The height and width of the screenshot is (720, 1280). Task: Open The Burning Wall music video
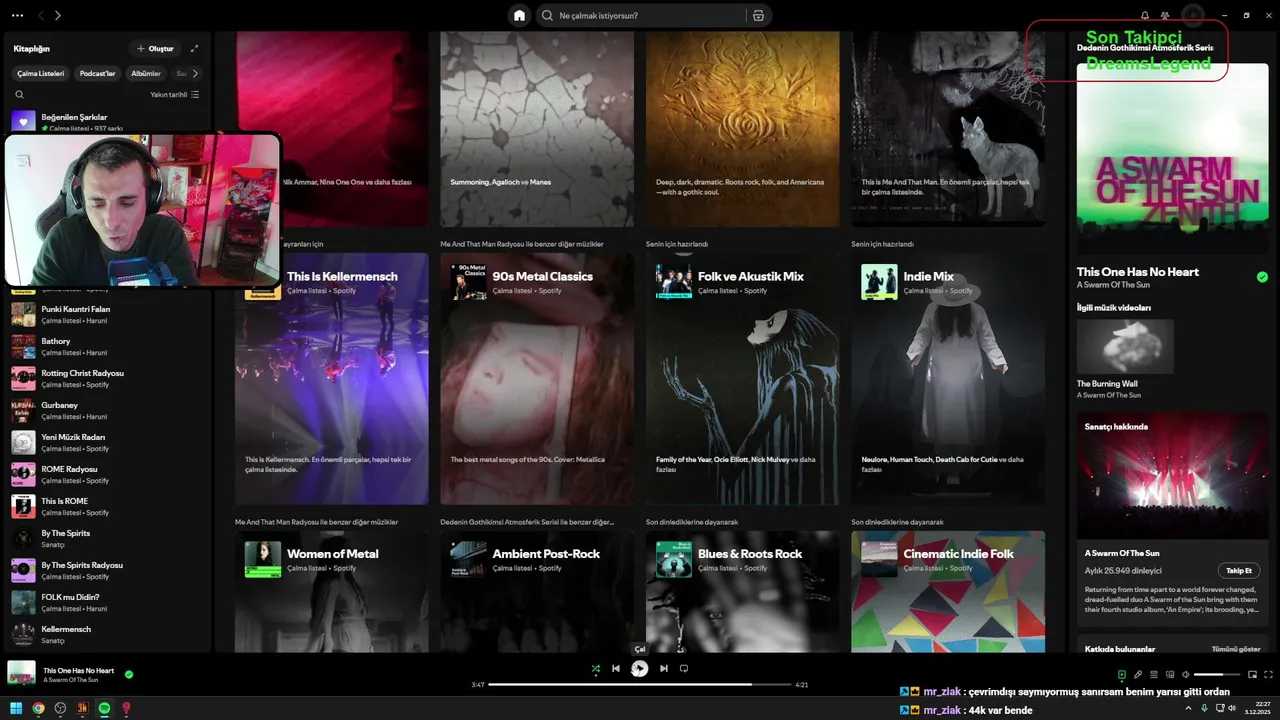point(1126,346)
